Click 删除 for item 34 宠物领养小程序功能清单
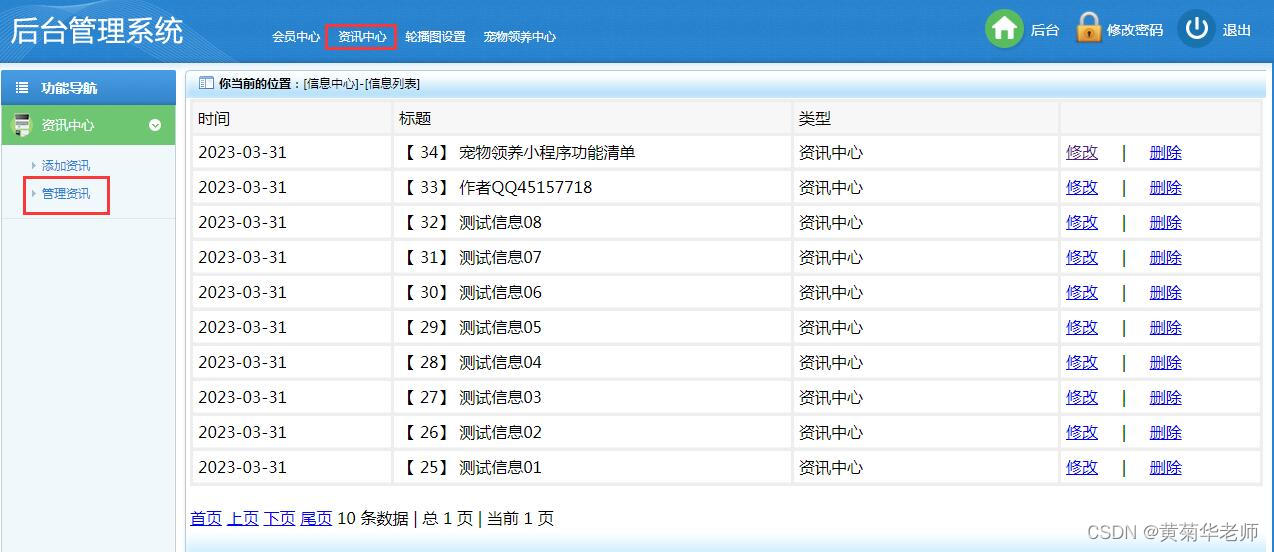Viewport: 1274px width, 552px height. tap(1166, 152)
